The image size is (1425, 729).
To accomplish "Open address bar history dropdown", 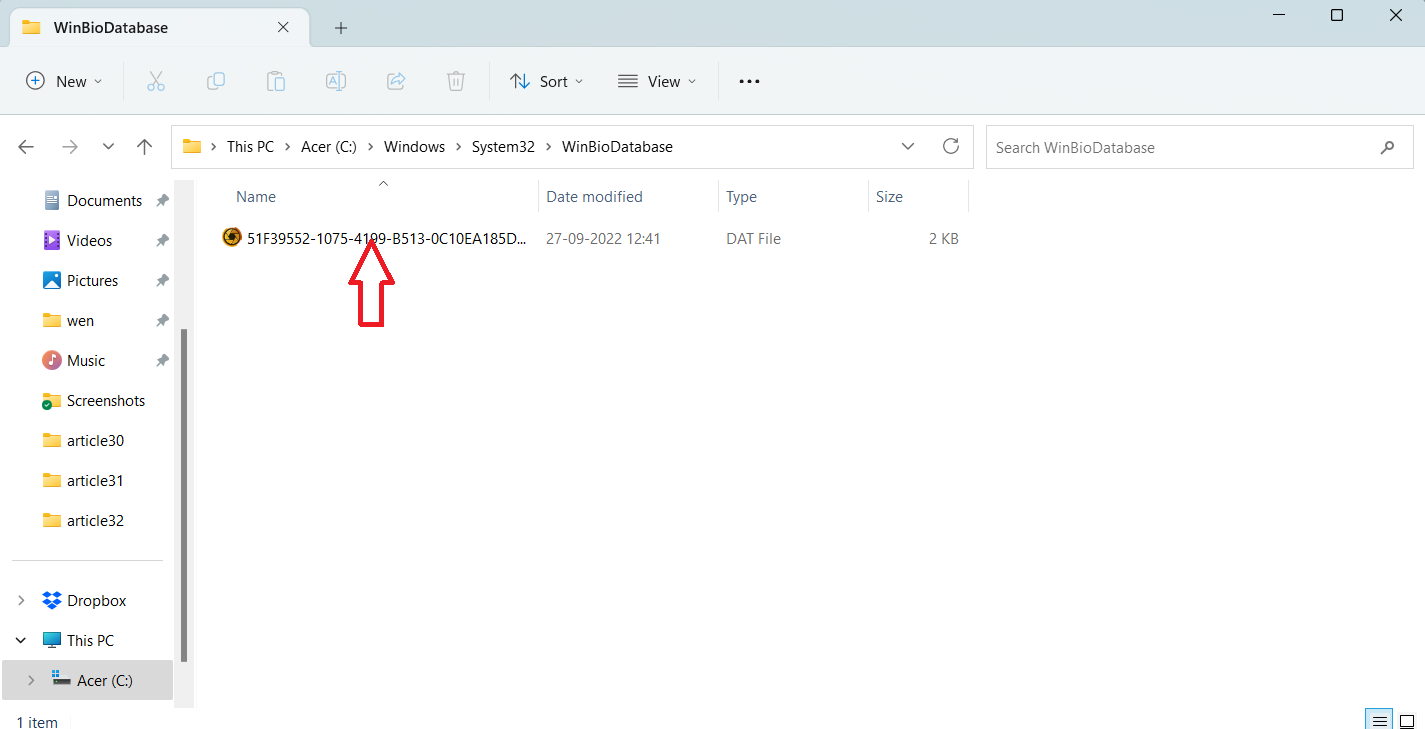I will coord(908,147).
